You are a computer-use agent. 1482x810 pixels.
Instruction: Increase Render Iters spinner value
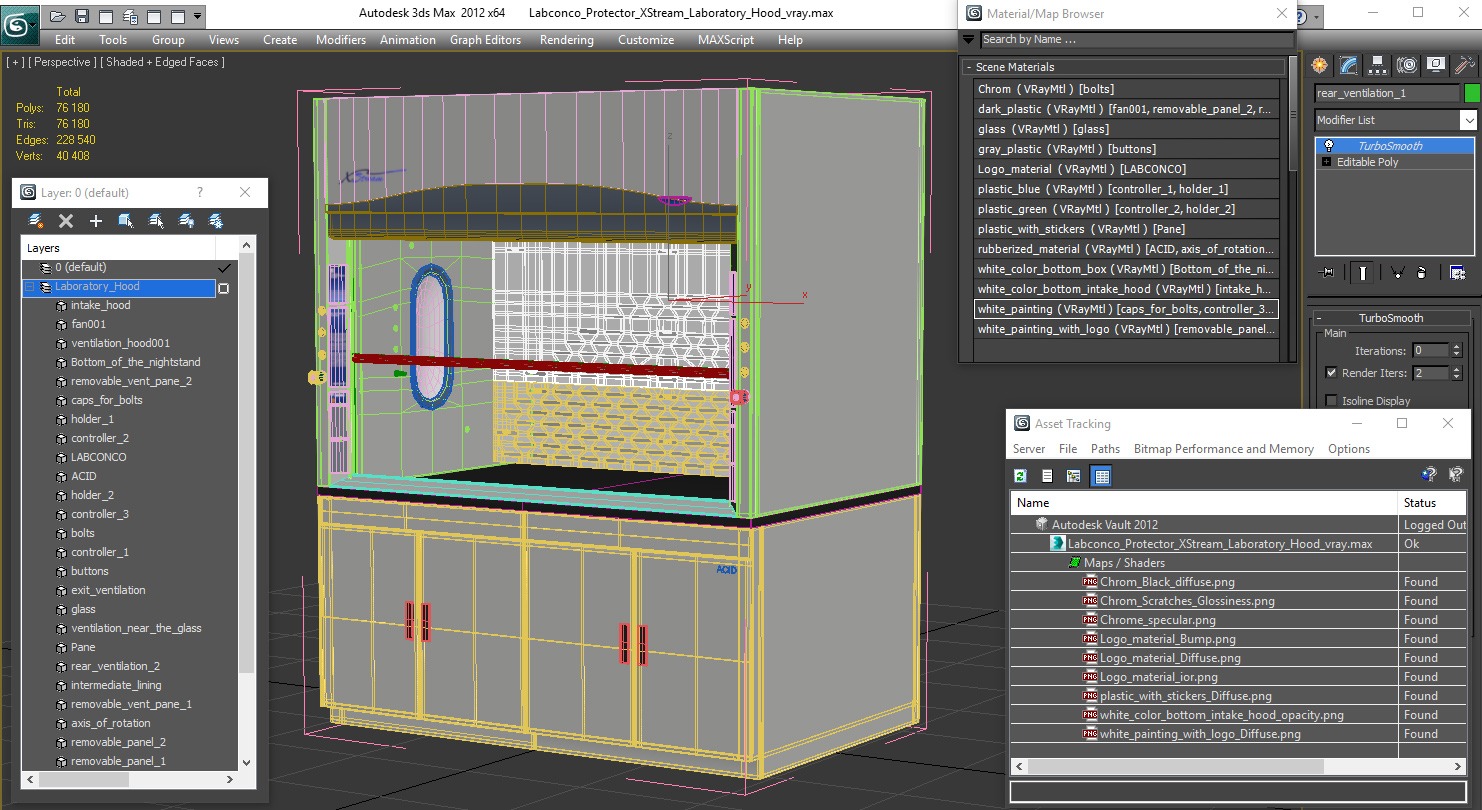(x=1456, y=369)
